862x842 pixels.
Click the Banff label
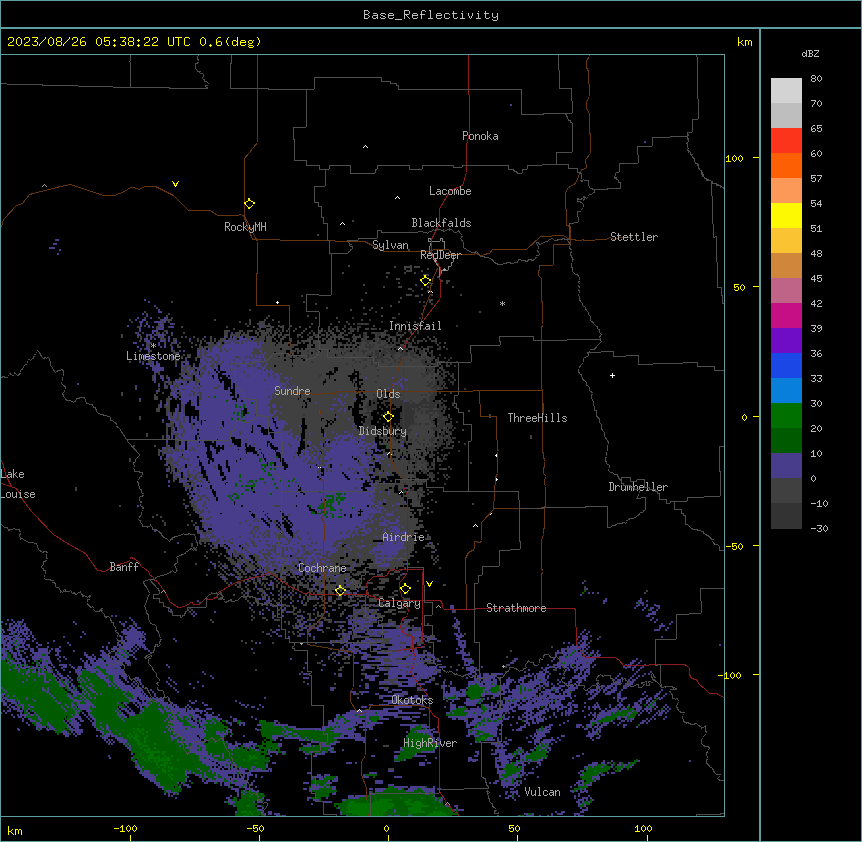[124, 567]
